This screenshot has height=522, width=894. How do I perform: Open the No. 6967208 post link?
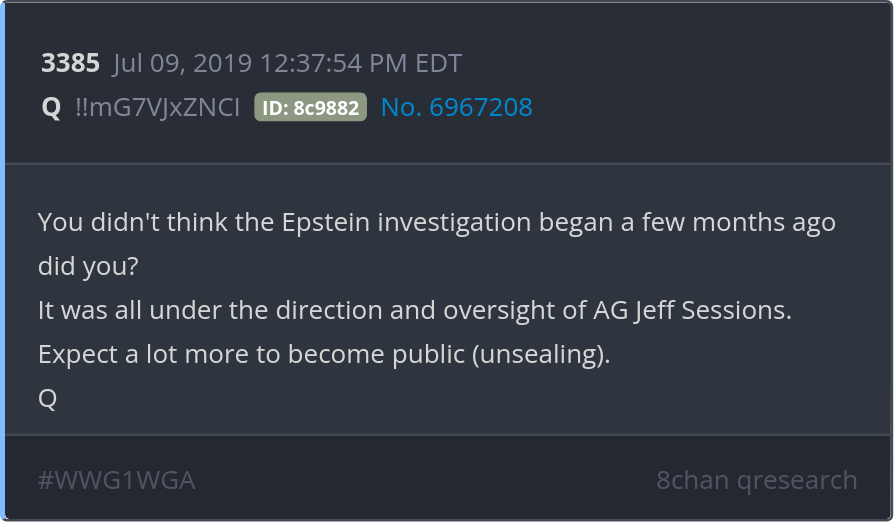point(456,107)
